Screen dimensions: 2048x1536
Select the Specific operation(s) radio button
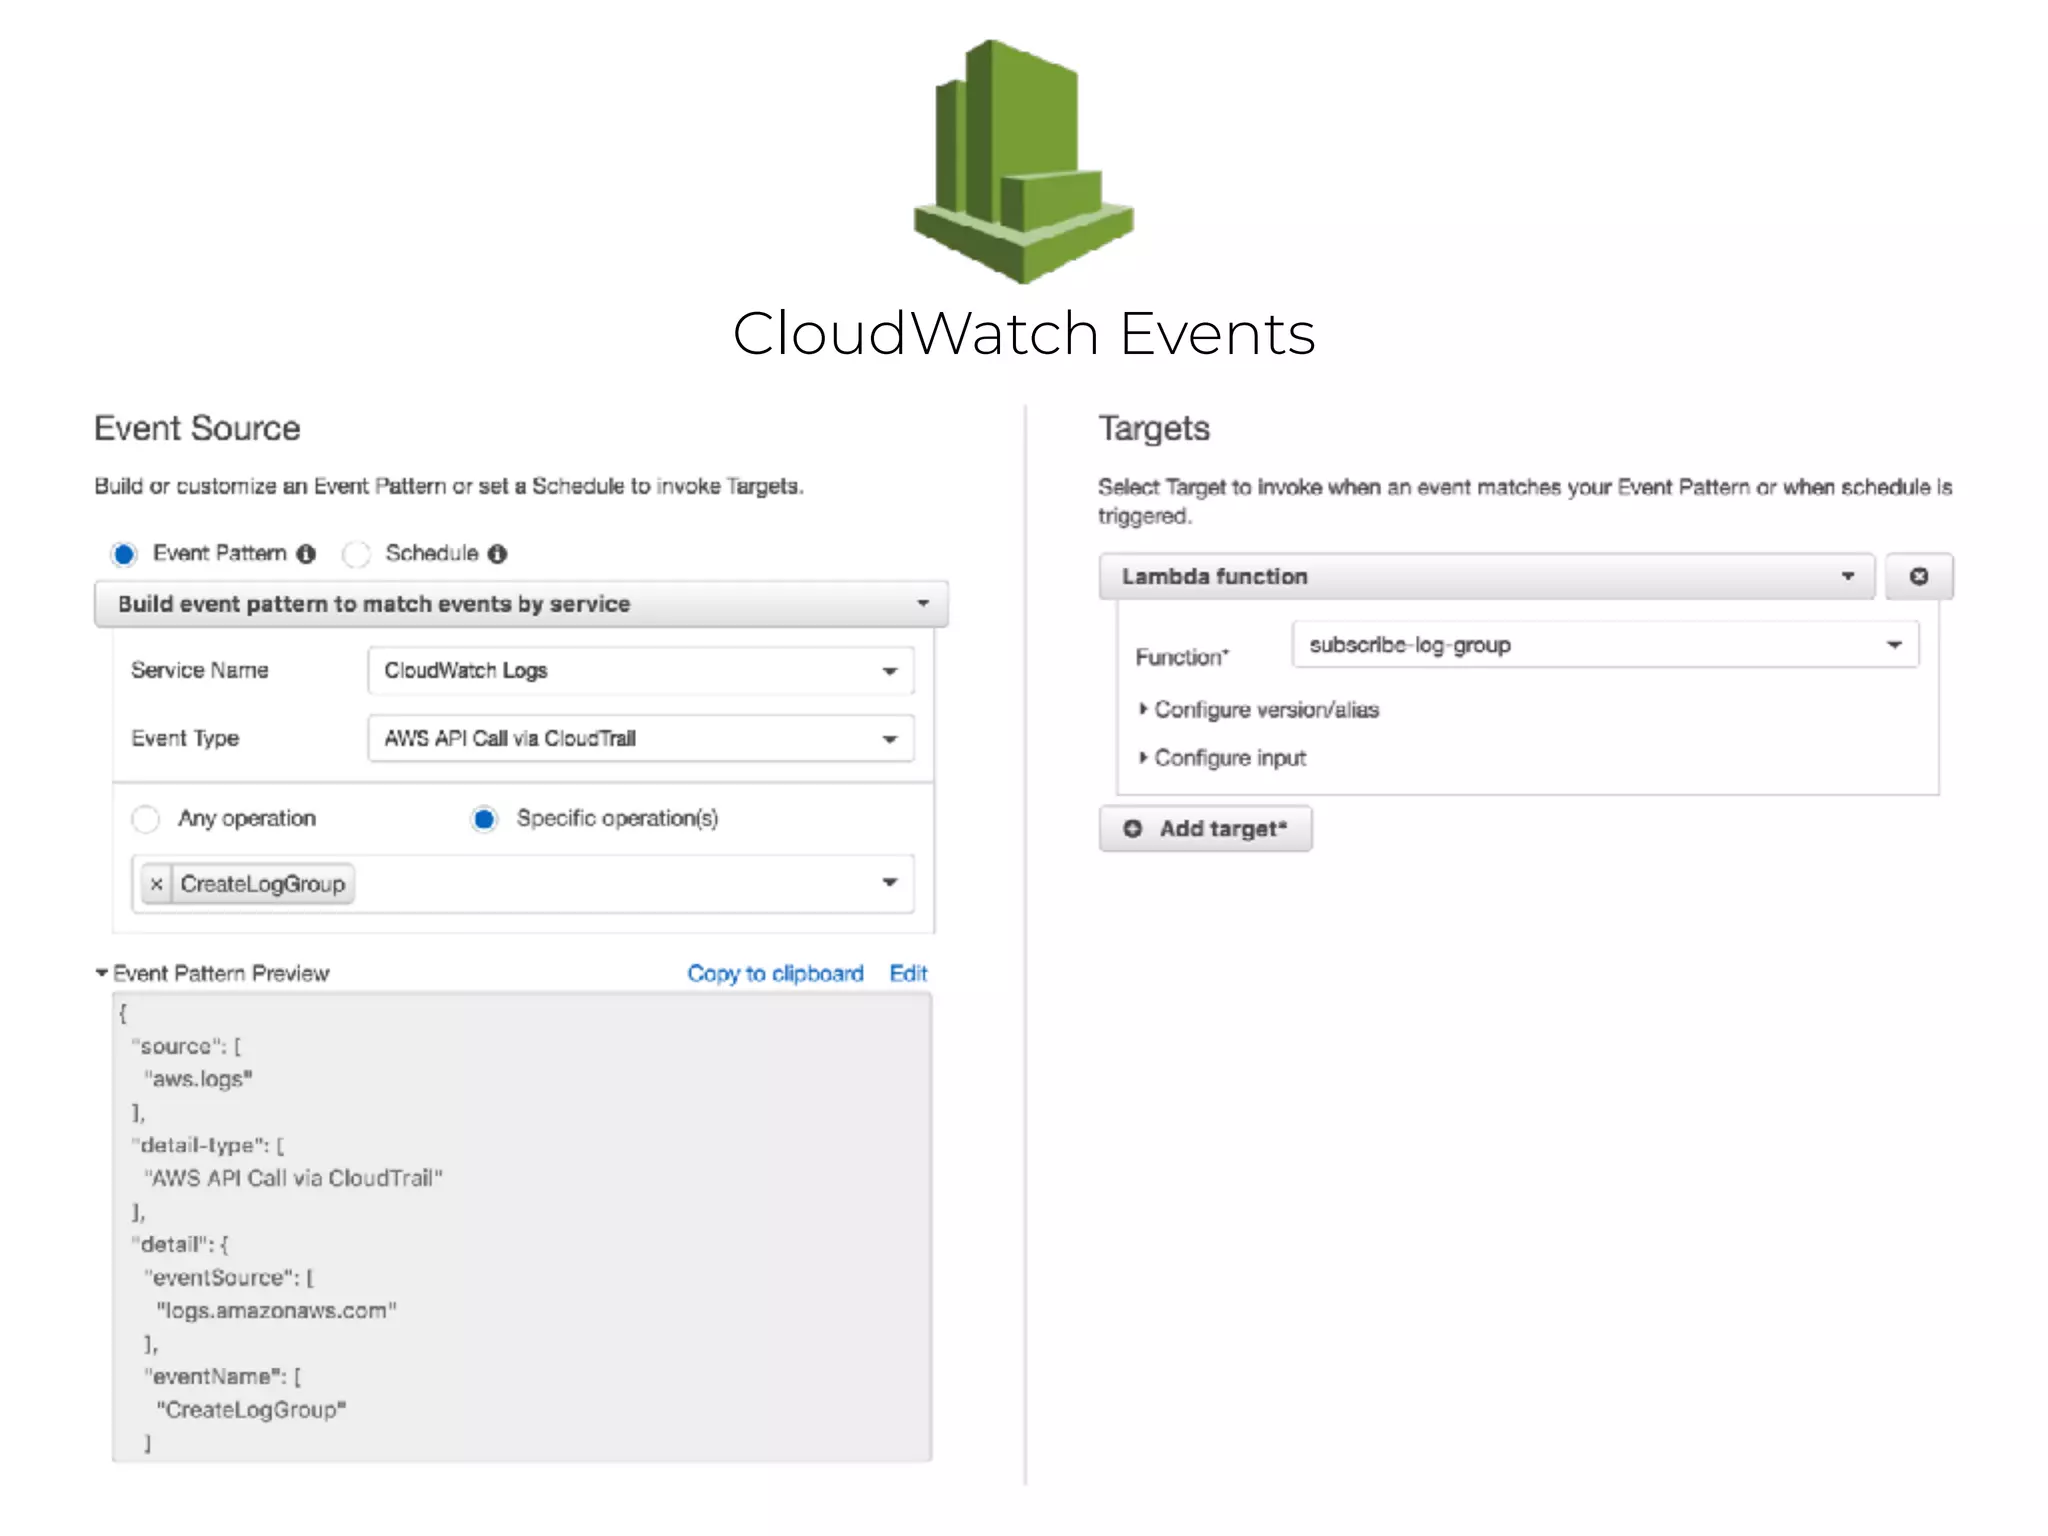(x=484, y=819)
